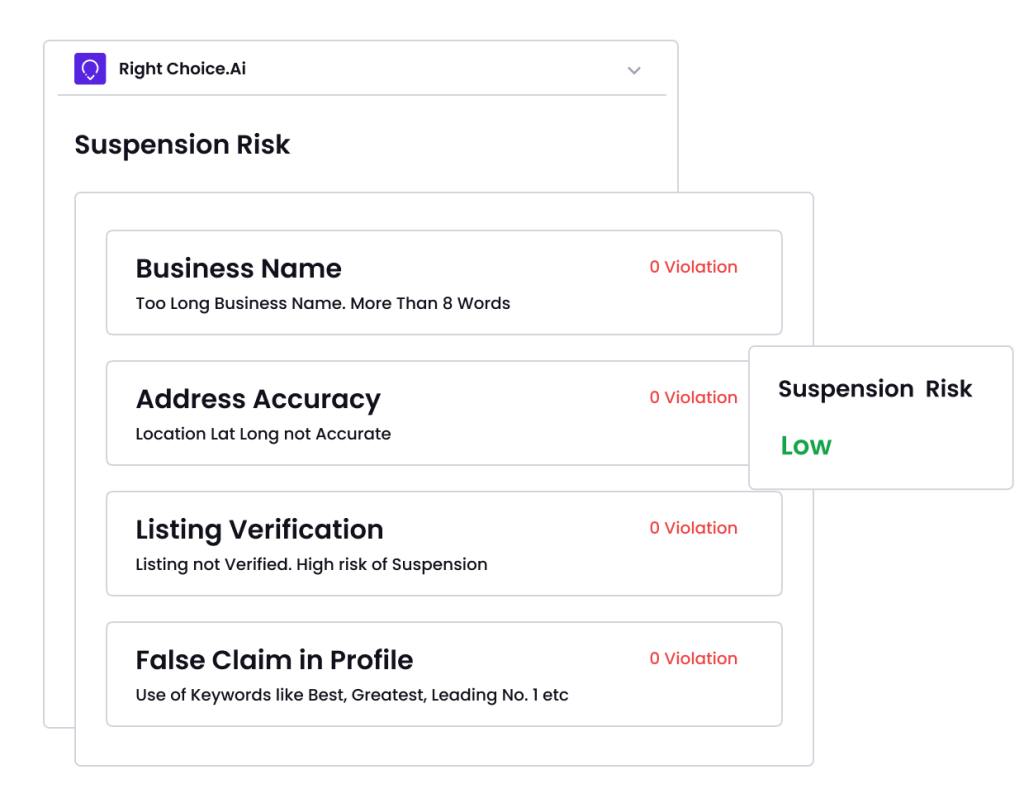
Task: Open the False Claim in Profile card
Action: pos(444,674)
